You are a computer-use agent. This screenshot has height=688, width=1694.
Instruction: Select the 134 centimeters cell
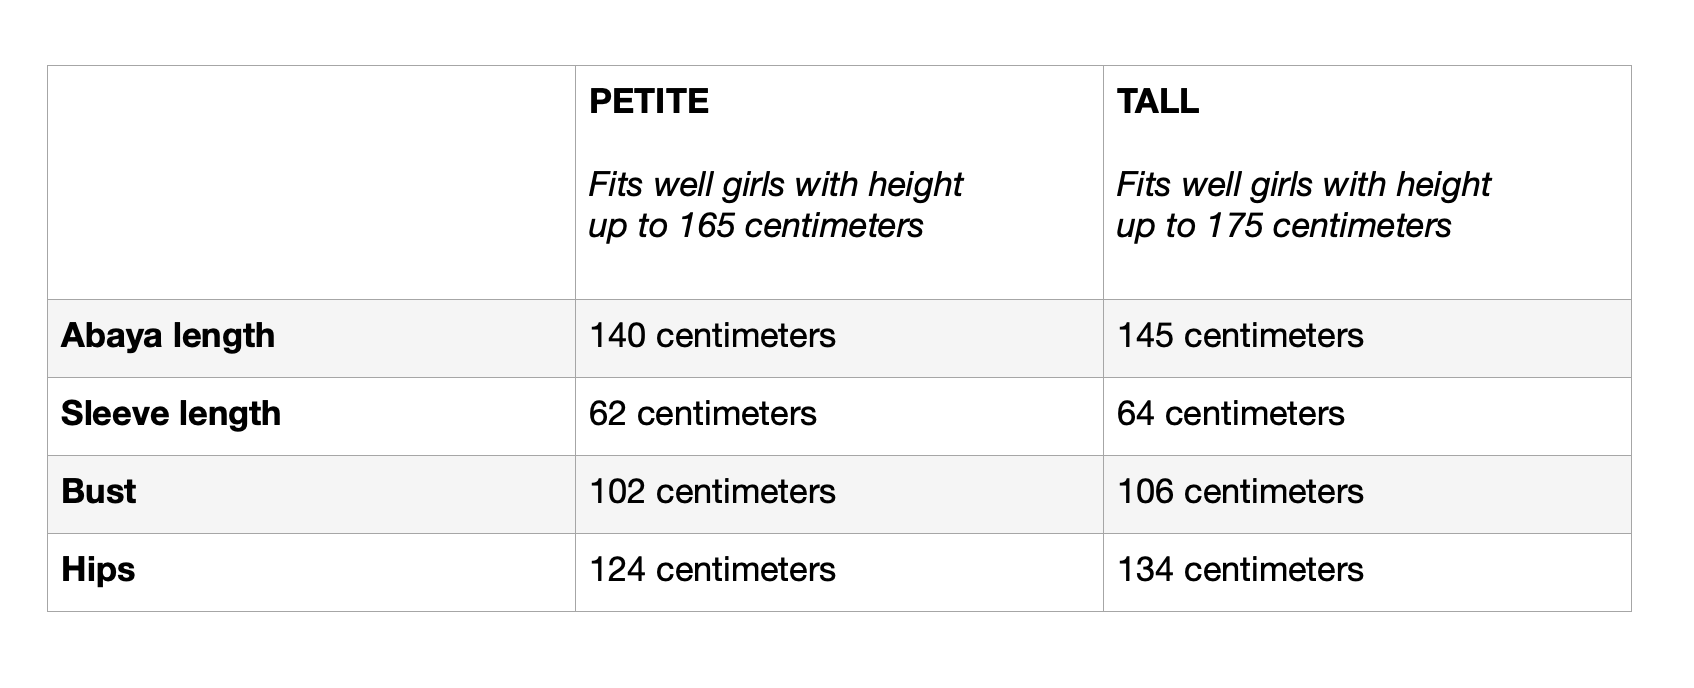[1367, 572]
